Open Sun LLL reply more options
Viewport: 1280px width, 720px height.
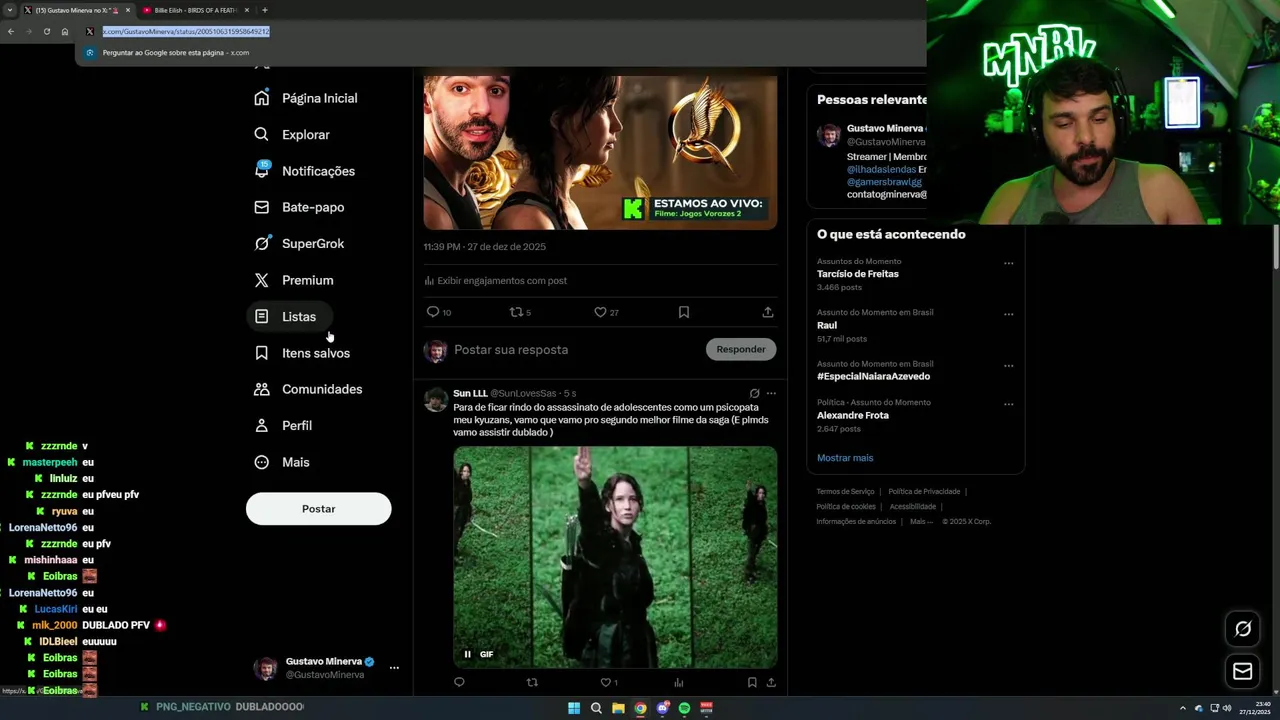click(x=771, y=393)
